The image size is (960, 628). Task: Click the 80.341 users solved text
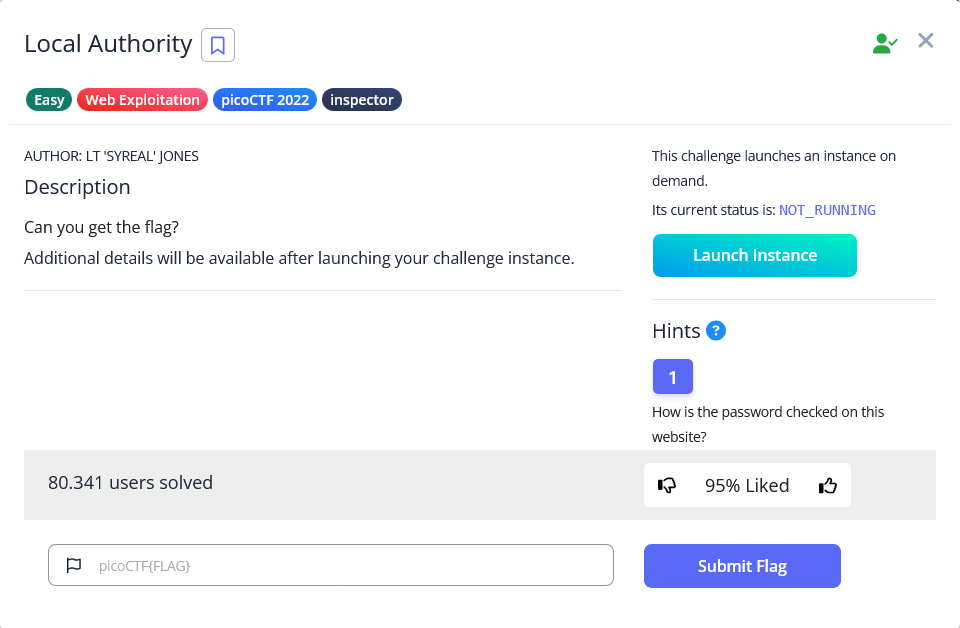[x=130, y=483]
